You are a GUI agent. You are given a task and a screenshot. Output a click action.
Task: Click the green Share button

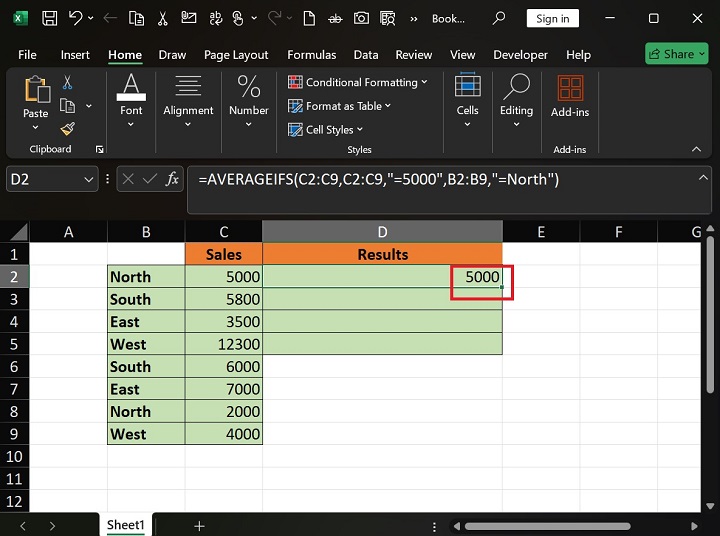coord(676,54)
